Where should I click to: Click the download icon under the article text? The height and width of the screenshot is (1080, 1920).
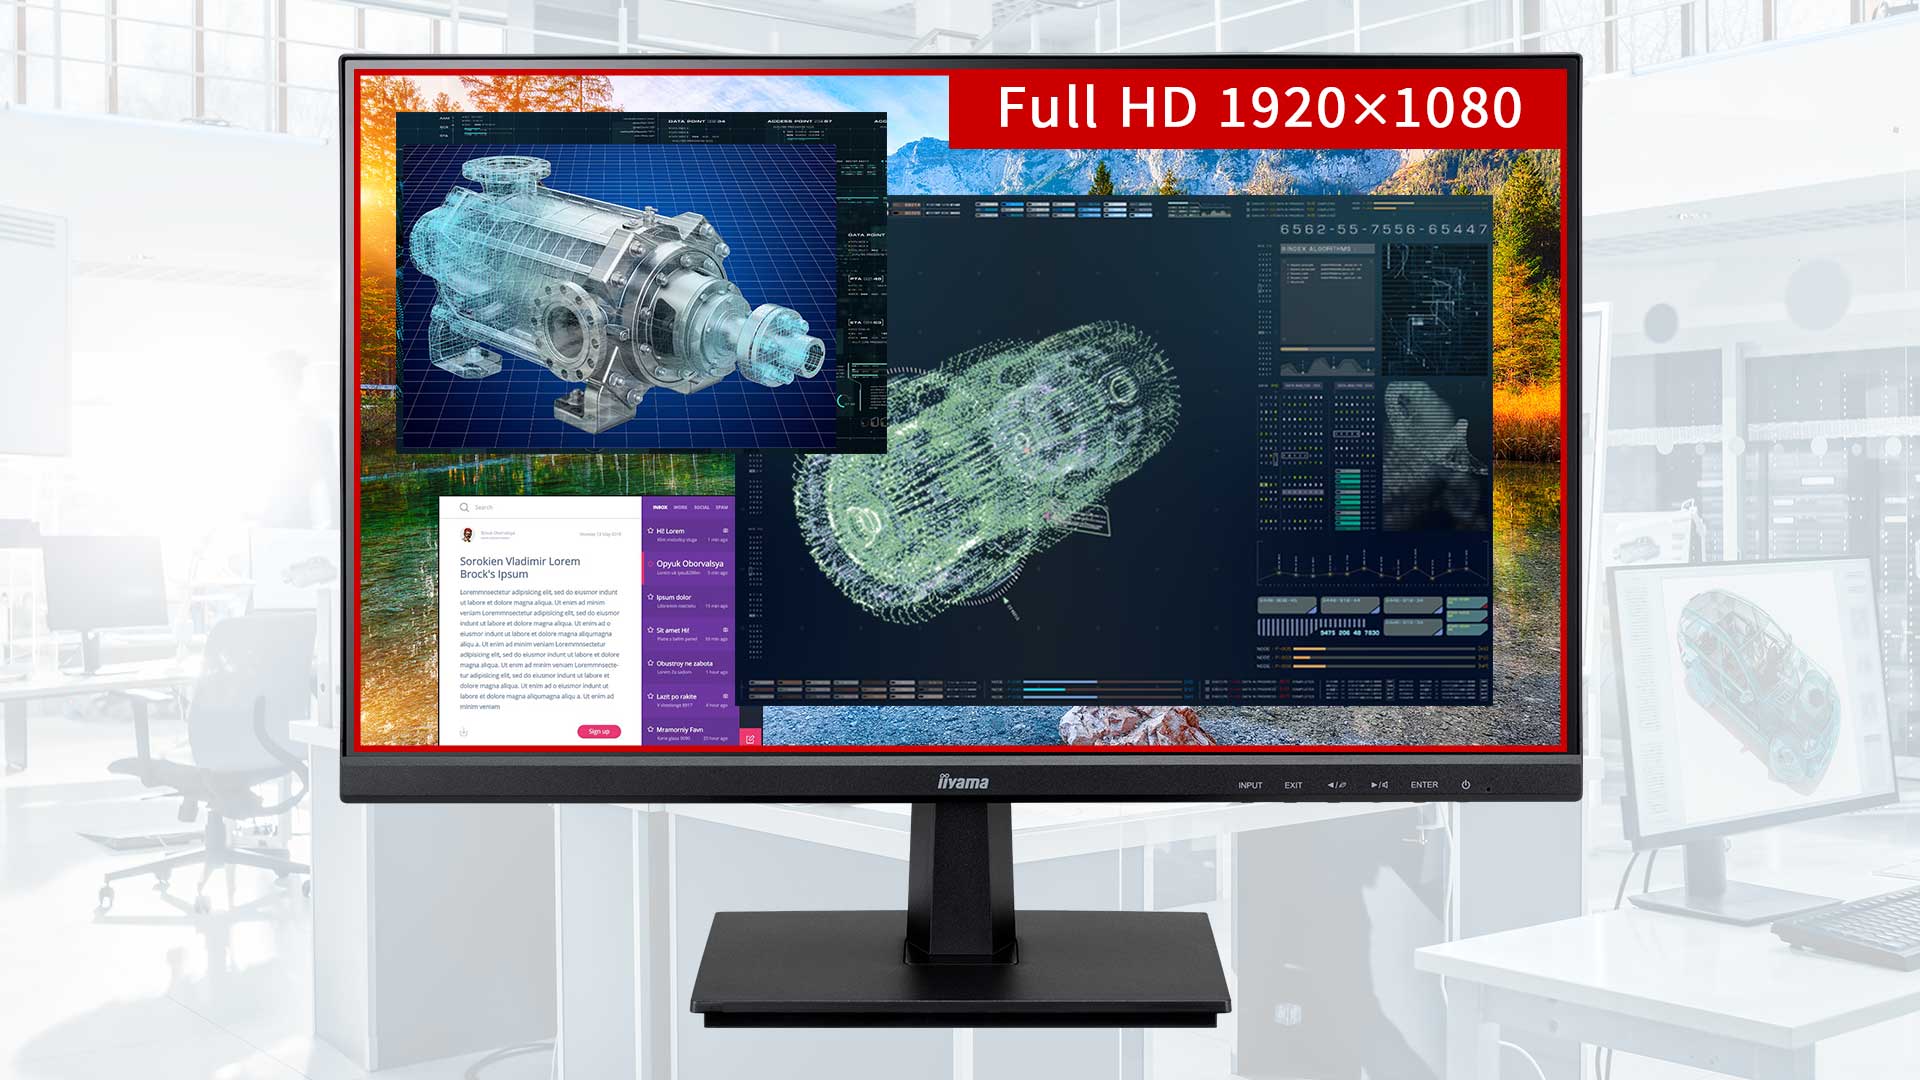point(464,732)
